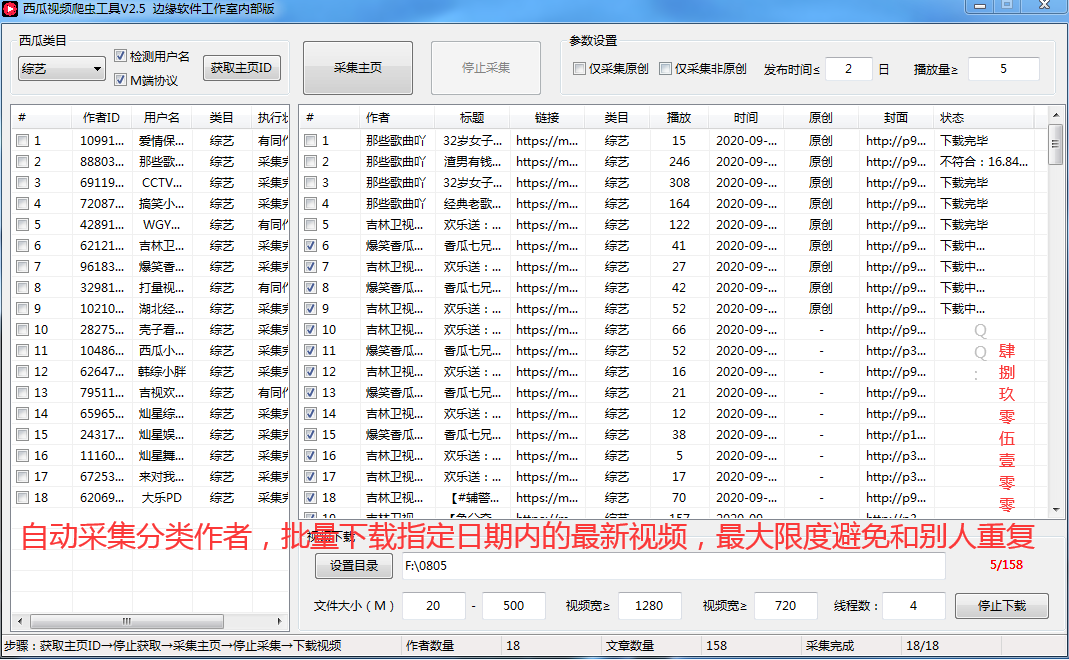Click the 发布时间 days input field
Image resolution: width=1069 pixels, height=660 pixels.
pos(848,69)
